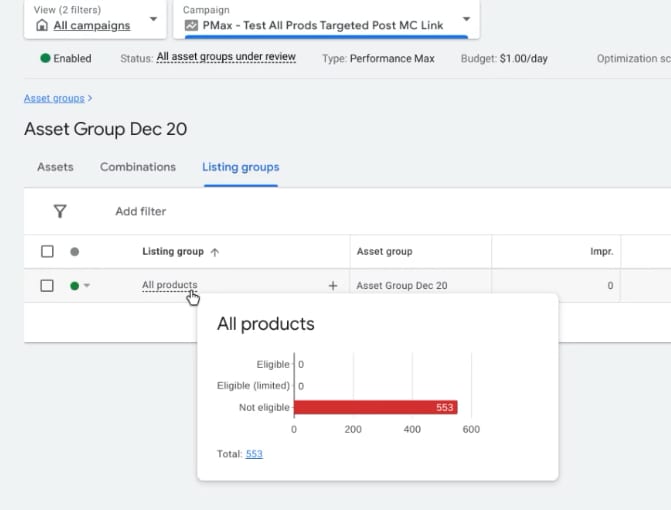Screen dimensions: 671x510
Task: Open the Total 553 link
Action: point(254,454)
